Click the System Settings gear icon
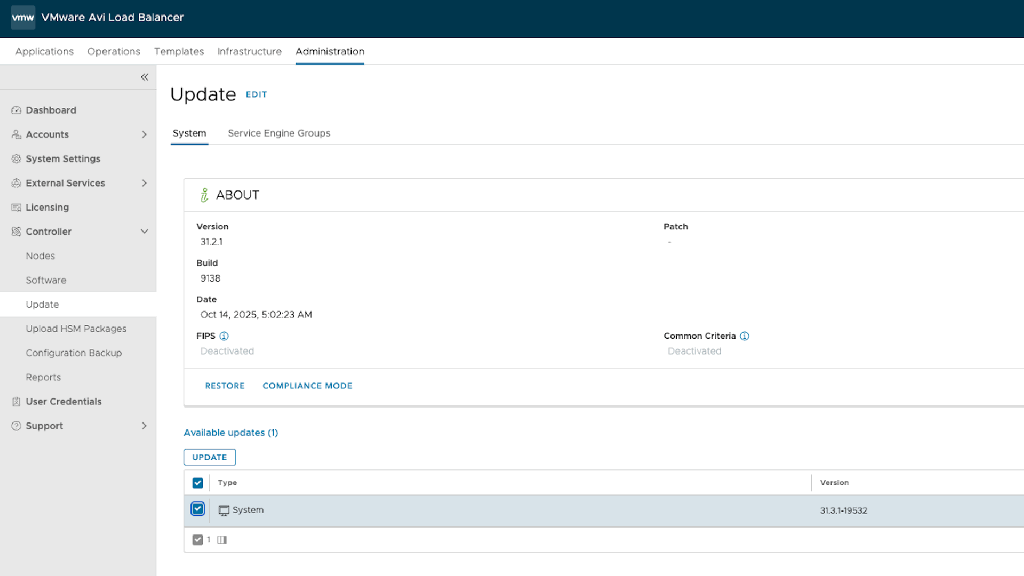This screenshot has width=1024, height=576. click(16, 159)
